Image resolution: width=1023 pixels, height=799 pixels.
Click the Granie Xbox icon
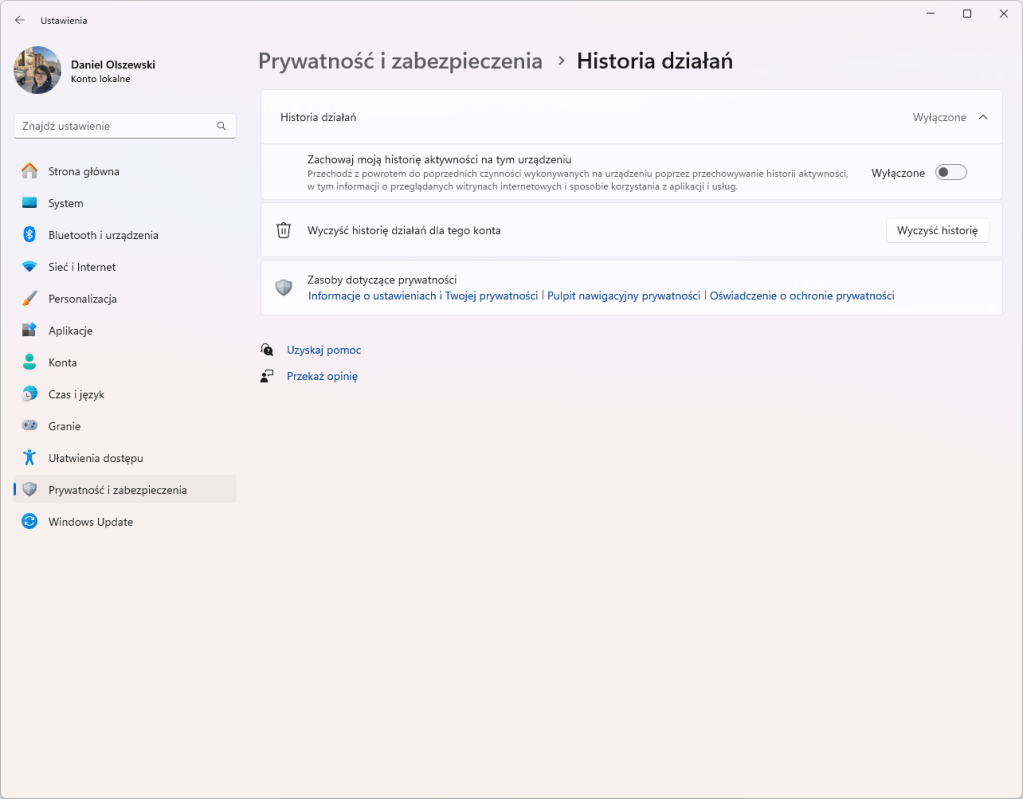click(30, 426)
